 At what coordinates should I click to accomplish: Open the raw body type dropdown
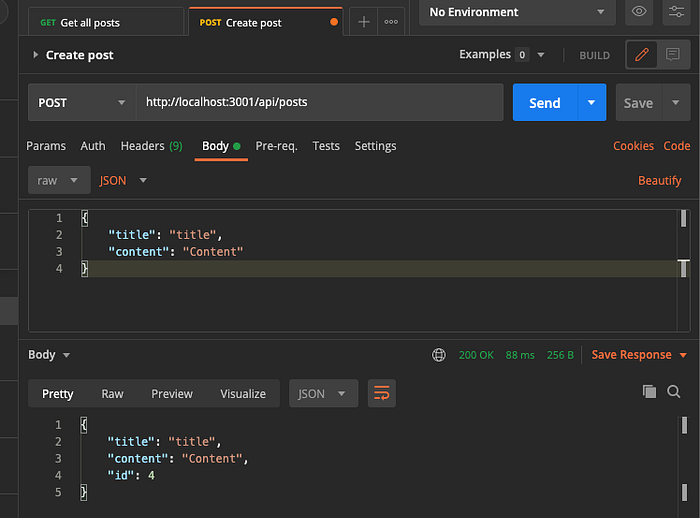[x=59, y=180]
